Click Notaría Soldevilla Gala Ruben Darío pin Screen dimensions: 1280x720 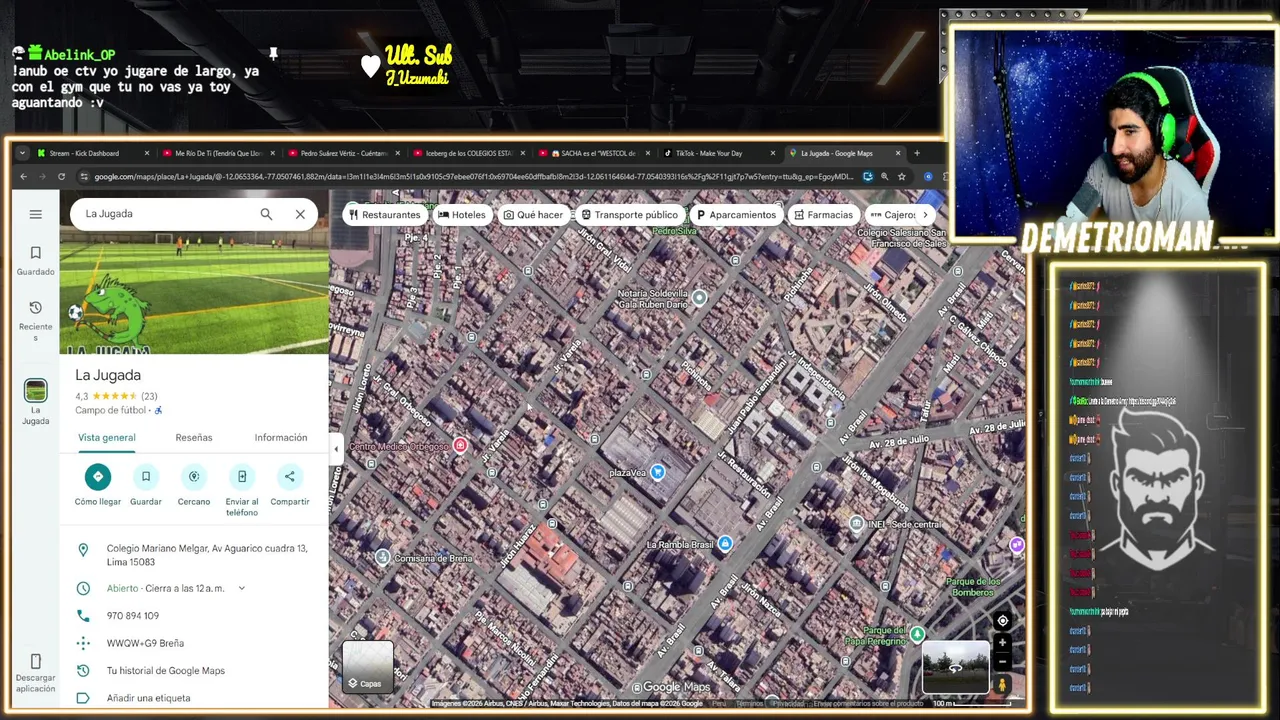tap(699, 298)
